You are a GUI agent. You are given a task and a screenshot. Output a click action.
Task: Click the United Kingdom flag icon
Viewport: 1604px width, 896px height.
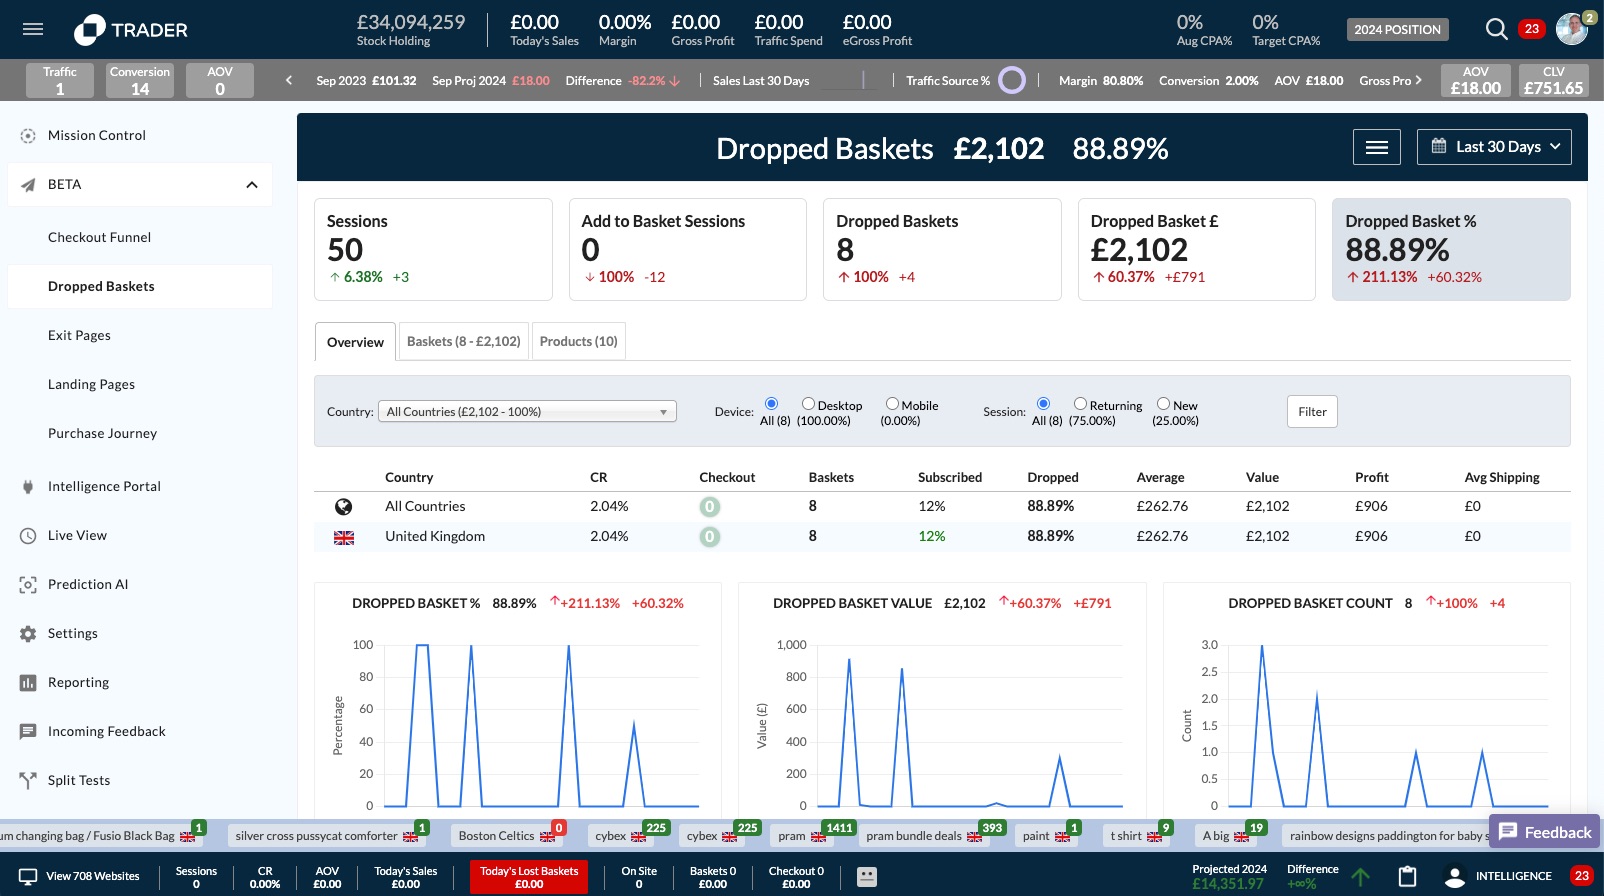(344, 537)
